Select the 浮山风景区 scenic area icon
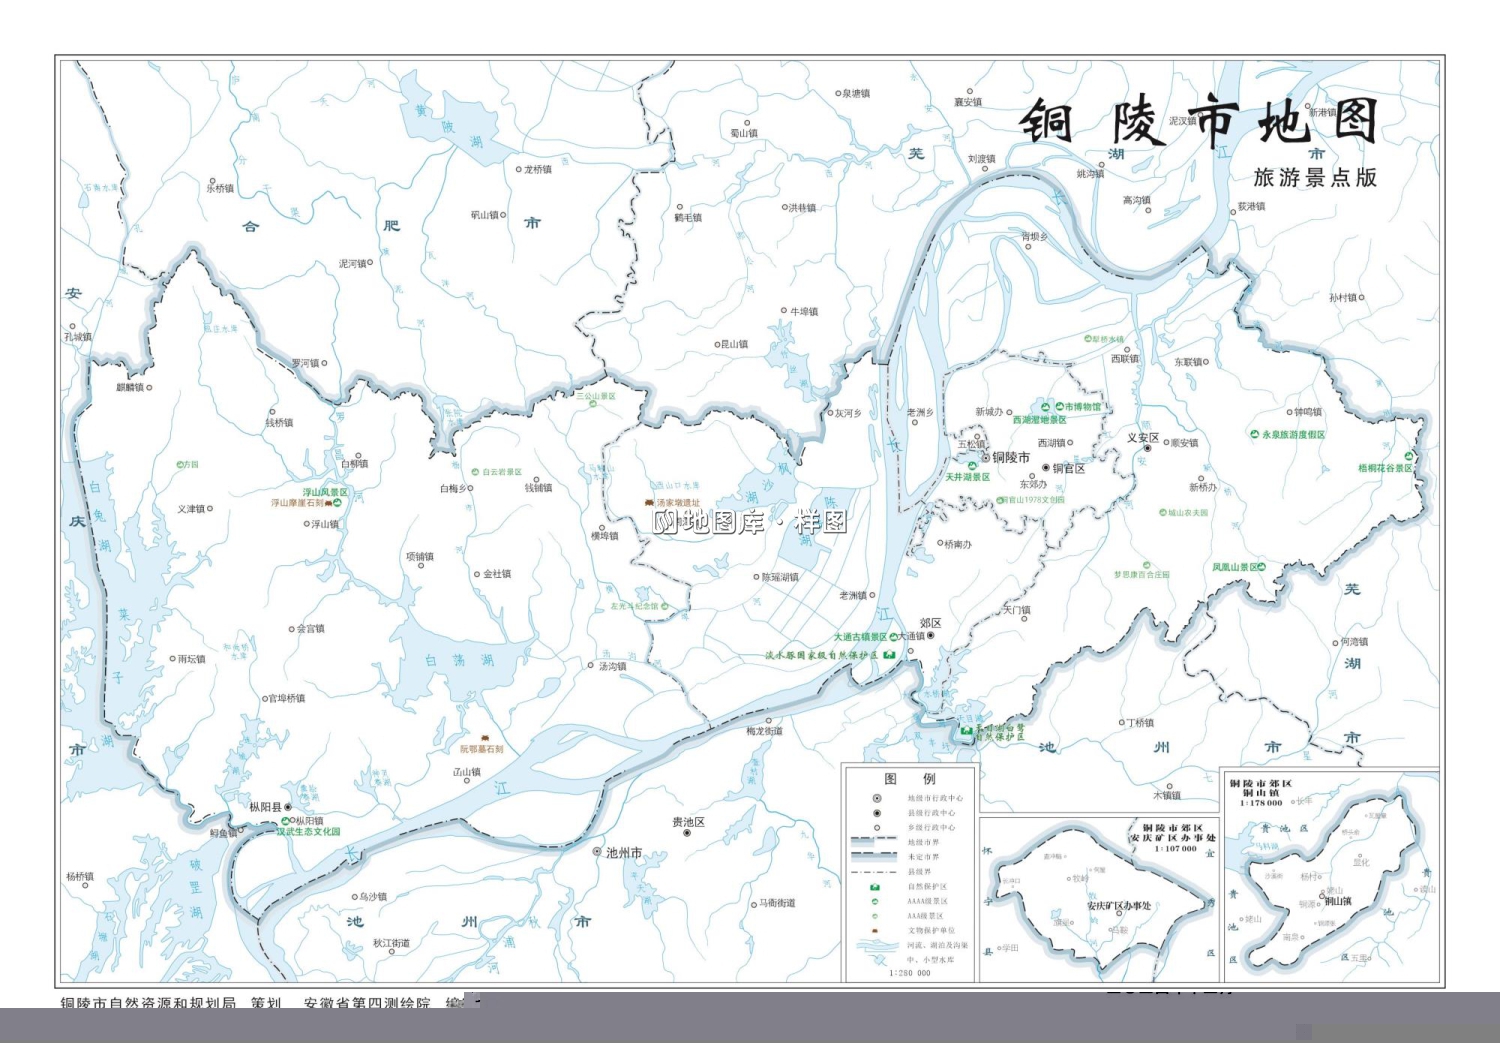1500x1043 pixels. [337, 503]
